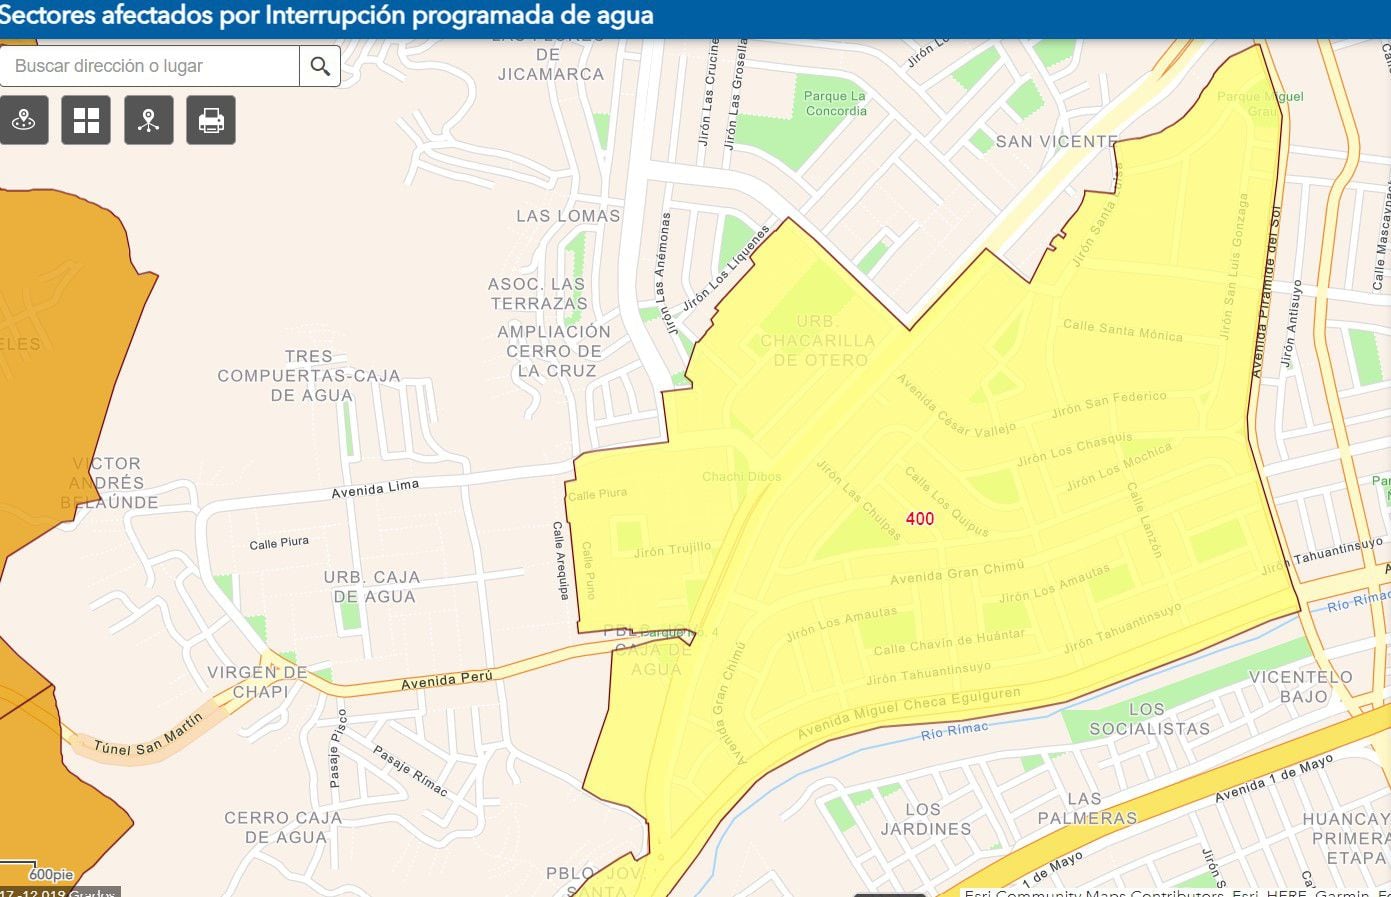
Task: Click the 'Calle Los Quipus' label
Action: (947, 502)
